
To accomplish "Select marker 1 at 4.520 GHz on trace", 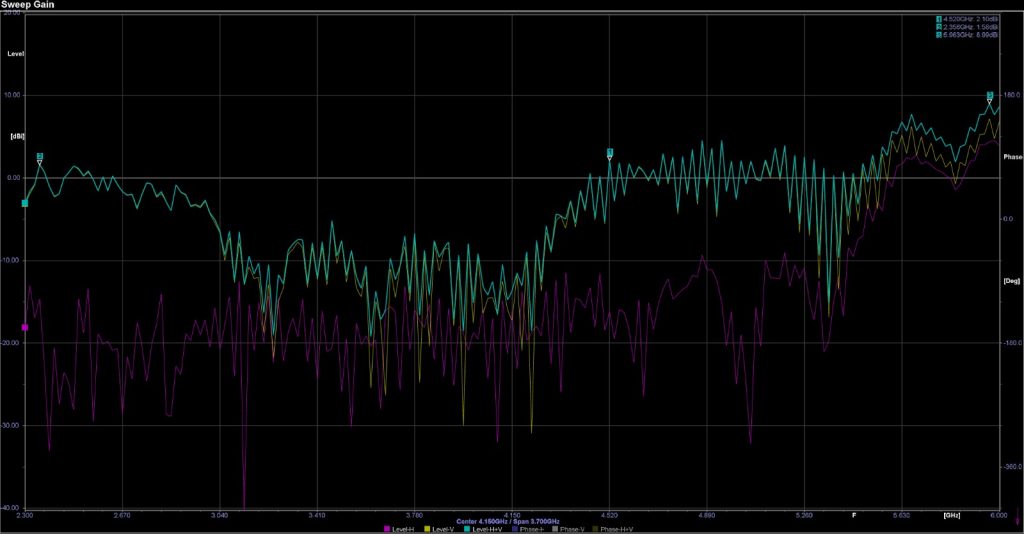I will coord(610,153).
